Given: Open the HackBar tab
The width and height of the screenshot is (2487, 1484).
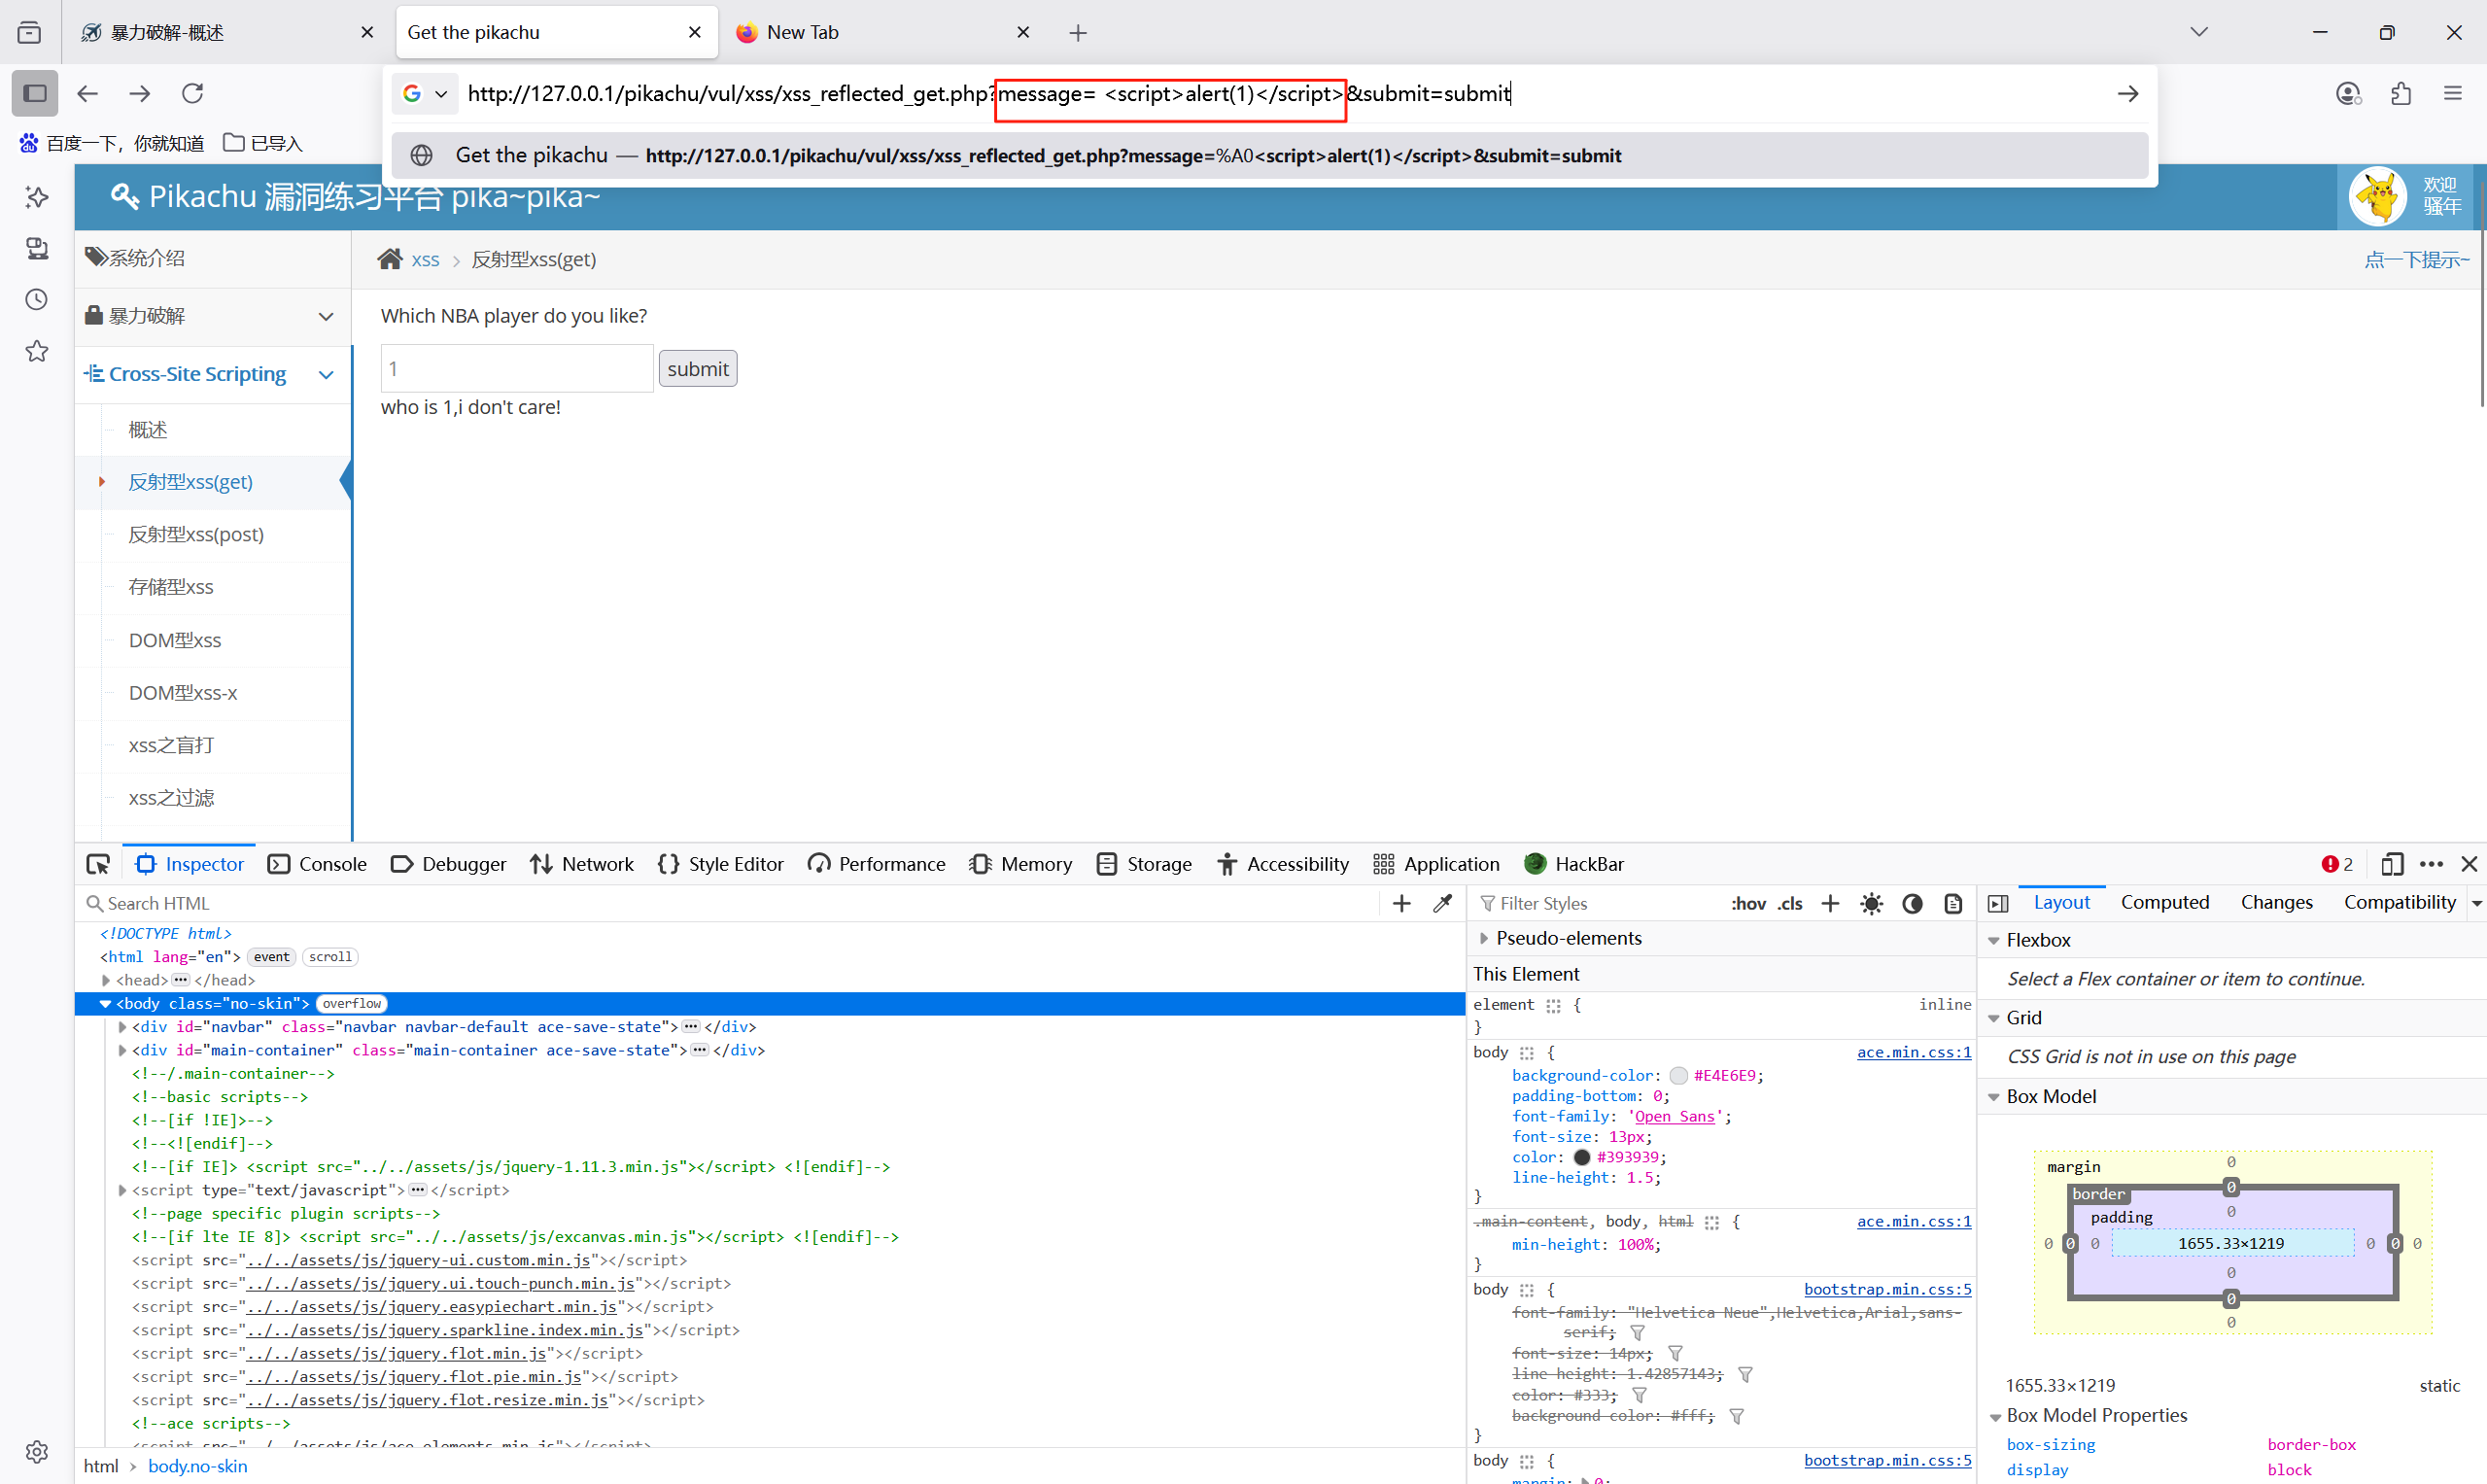Looking at the screenshot, I should click(1574, 864).
